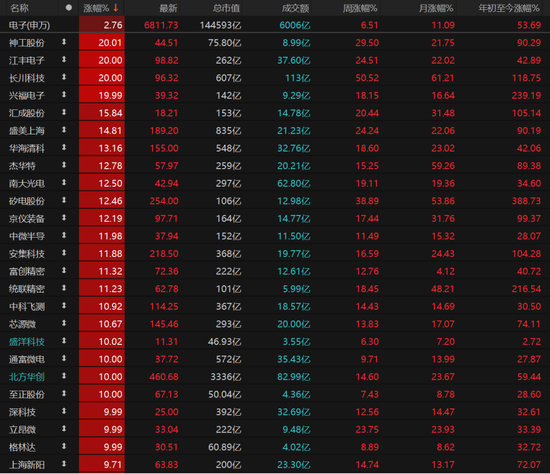Image resolution: width=550 pixels, height=474 pixels.
Task: Click the pin icon beside 神工股份
Action: pyautogui.click(x=64, y=42)
